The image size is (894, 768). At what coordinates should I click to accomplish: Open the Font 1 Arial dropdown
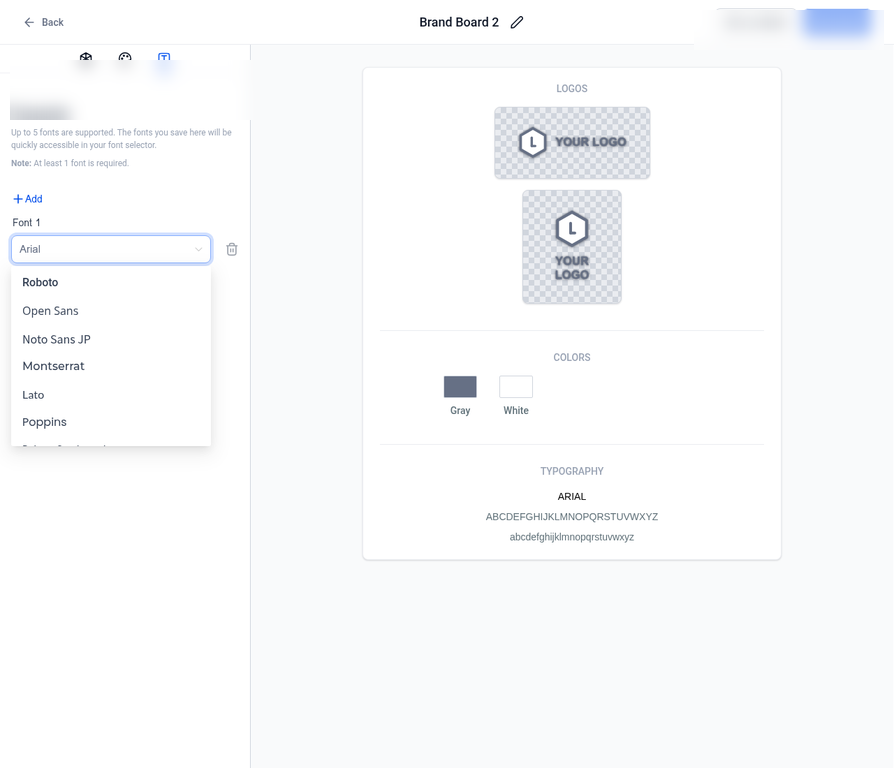click(x=111, y=249)
